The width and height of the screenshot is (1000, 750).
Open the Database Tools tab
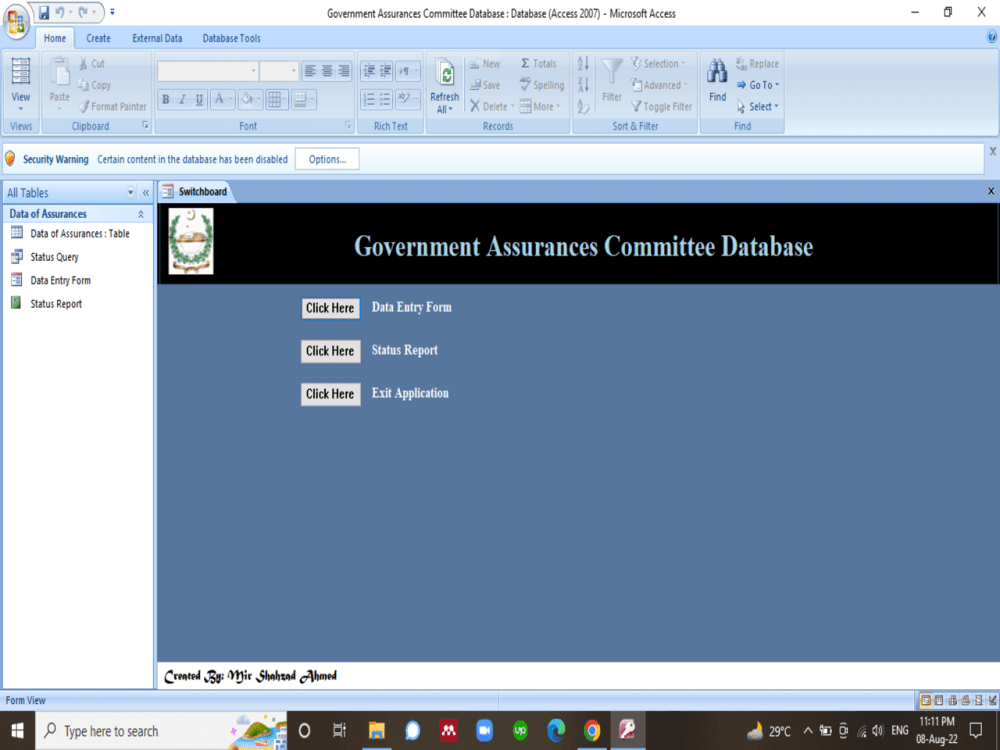tap(231, 38)
